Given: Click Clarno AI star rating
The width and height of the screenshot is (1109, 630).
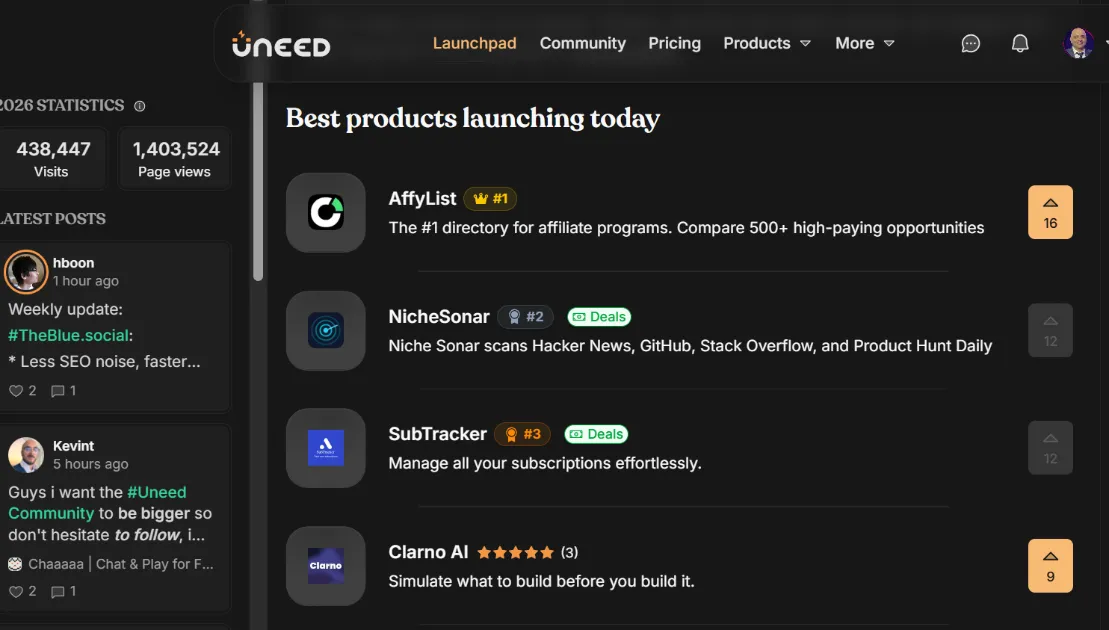Looking at the screenshot, I should pos(515,553).
